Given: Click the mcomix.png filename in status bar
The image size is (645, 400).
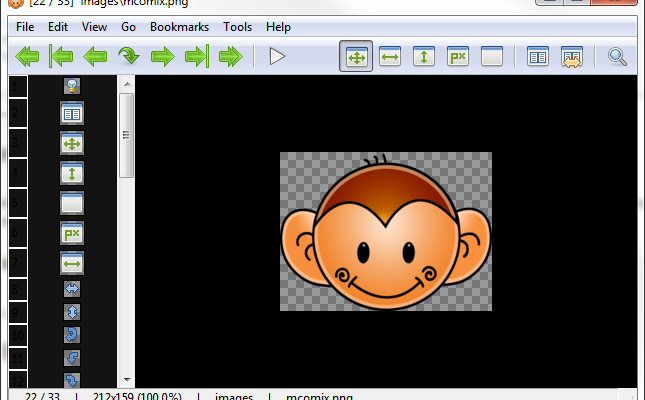Looking at the screenshot, I should [320, 397].
